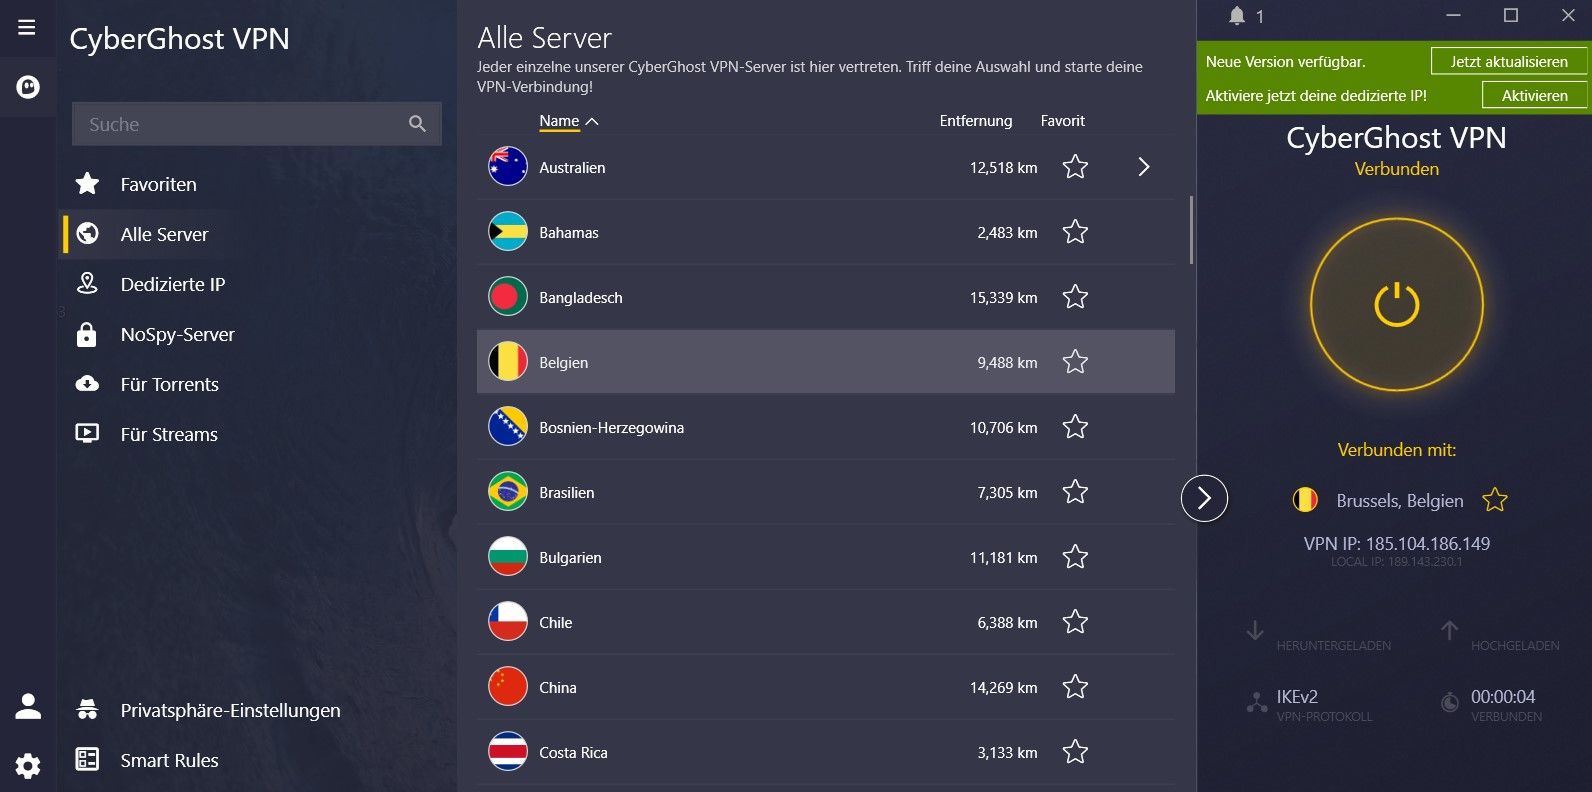
Task: Click the China flag icon
Action: (x=508, y=687)
